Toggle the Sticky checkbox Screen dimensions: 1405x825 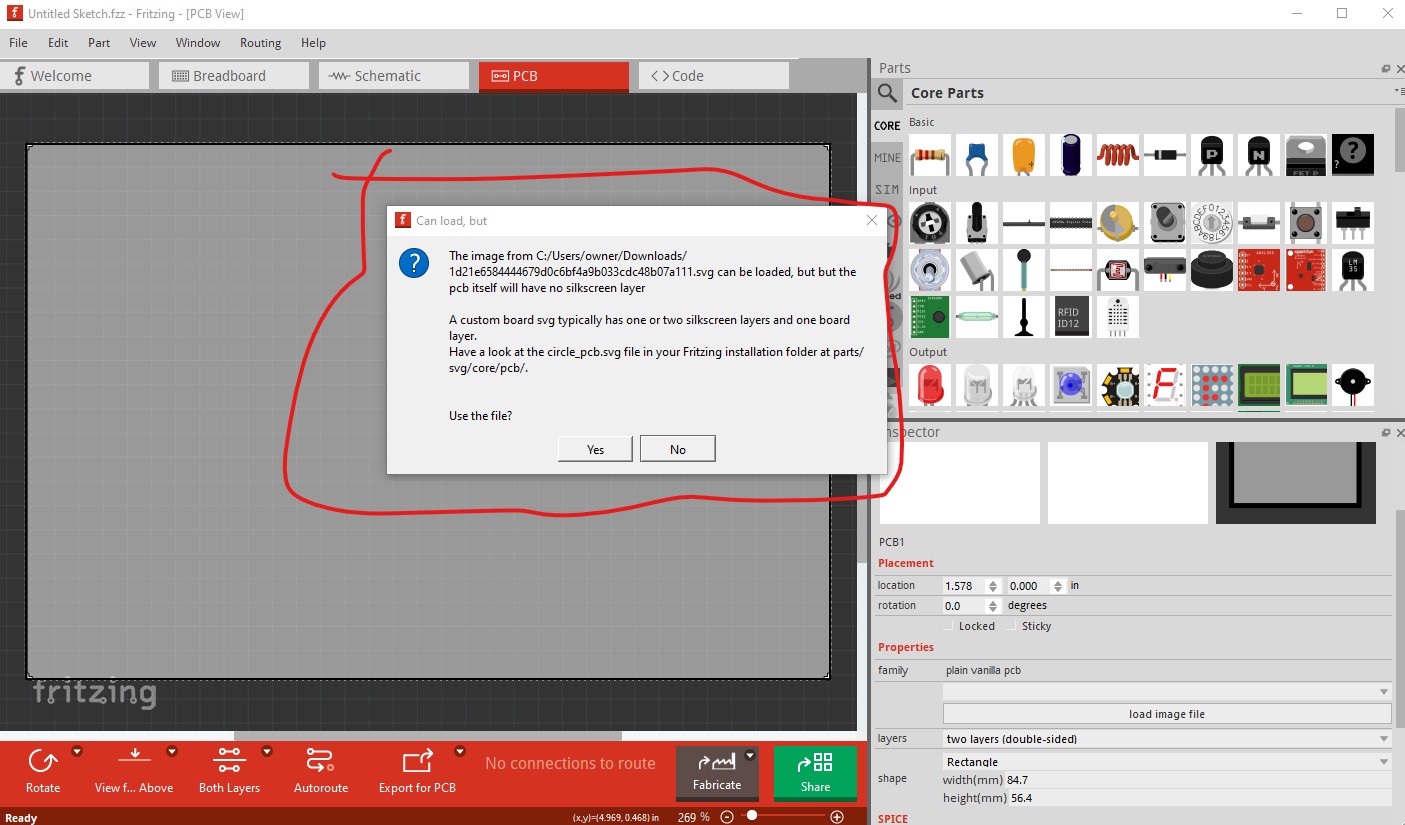[x=1012, y=626]
